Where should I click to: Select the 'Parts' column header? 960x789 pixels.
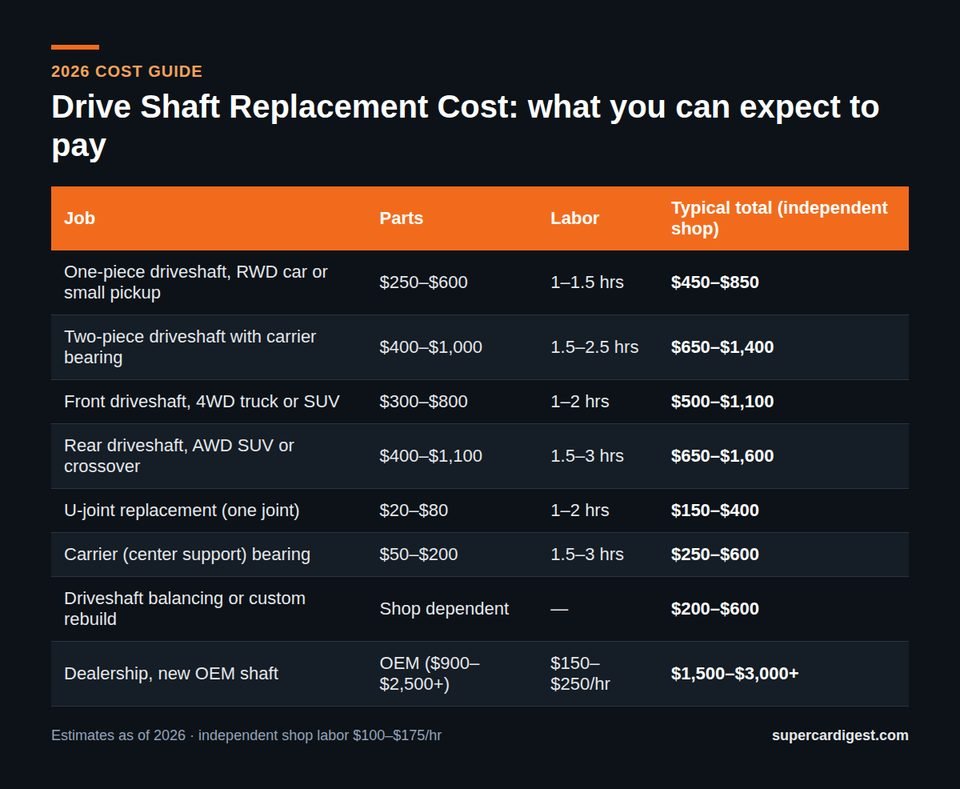click(401, 218)
